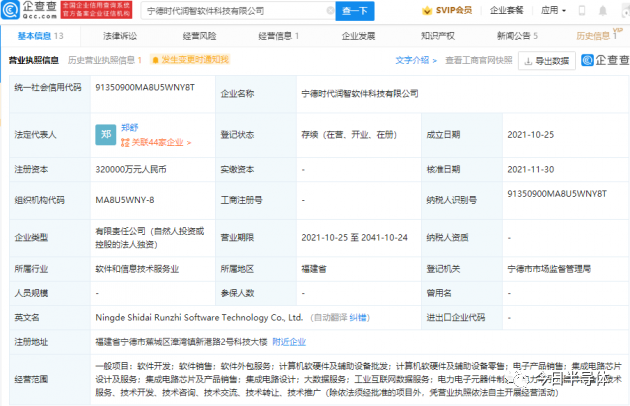Click company name 宁德时代润智软件科技有限公司 in table
Image resolution: width=630 pixels, height=406 pixels.
(x=360, y=94)
